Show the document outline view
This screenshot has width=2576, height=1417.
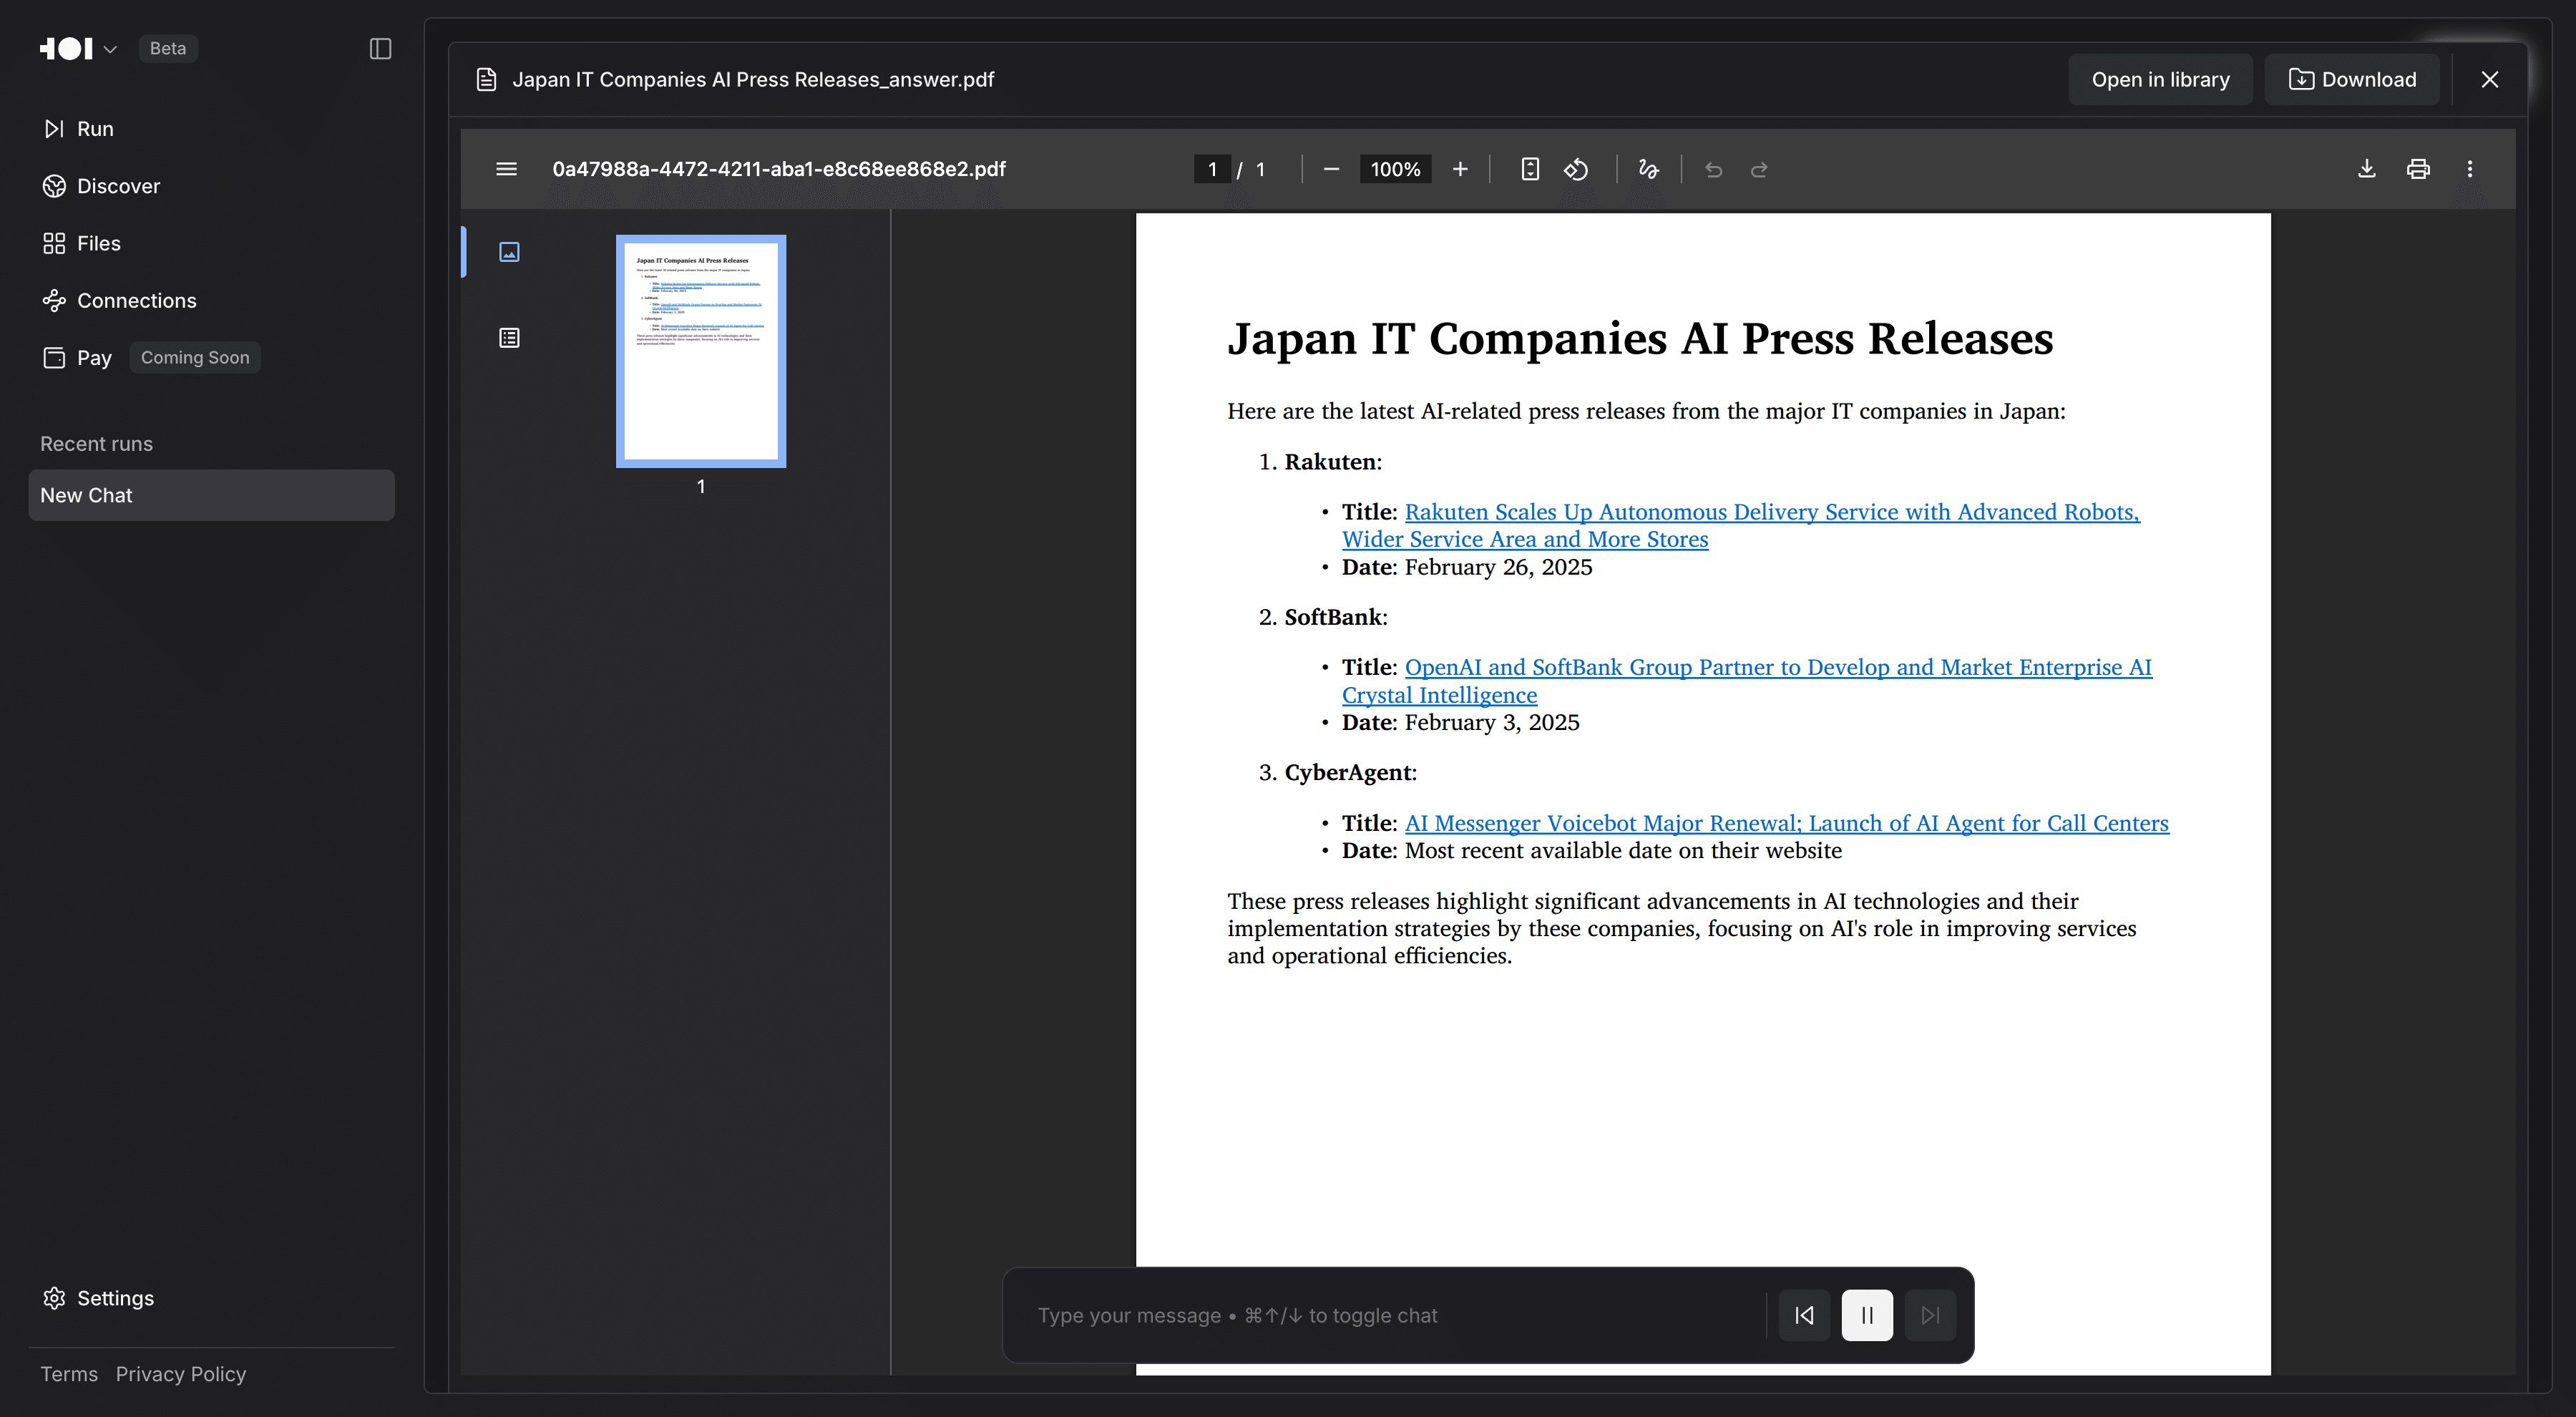click(x=509, y=338)
